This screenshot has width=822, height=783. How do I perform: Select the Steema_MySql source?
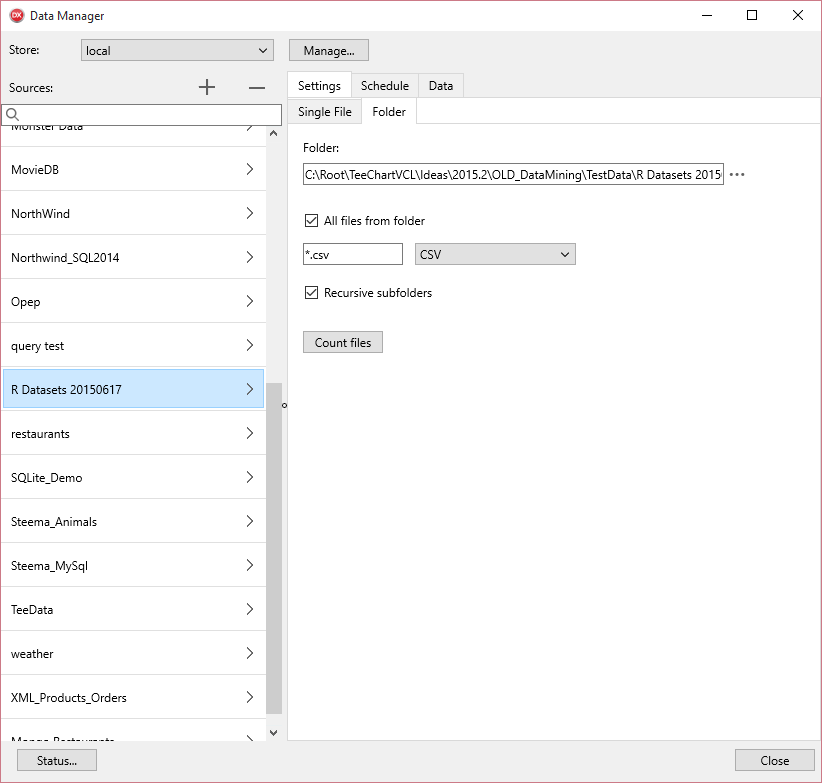(133, 566)
